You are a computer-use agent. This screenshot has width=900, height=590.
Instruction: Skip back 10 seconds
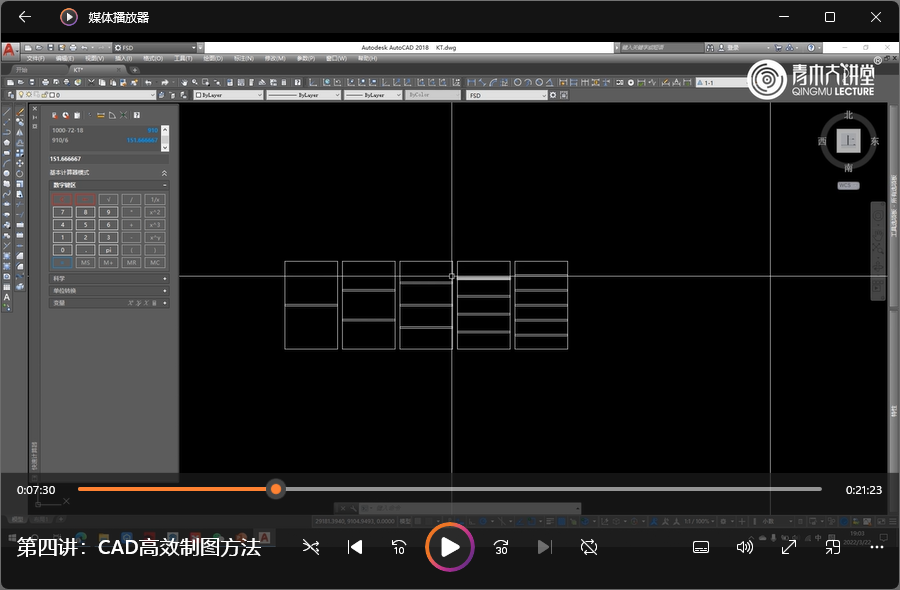pos(398,547)
